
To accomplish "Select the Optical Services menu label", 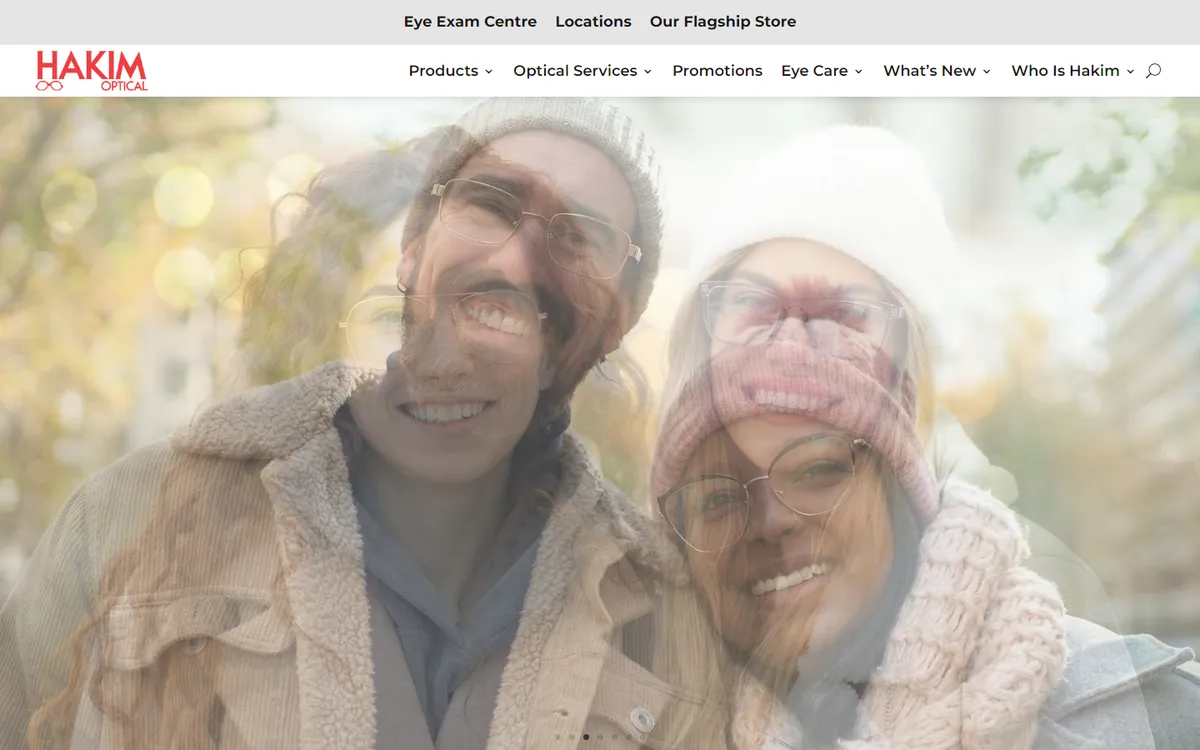I will (x=575, y=71).
